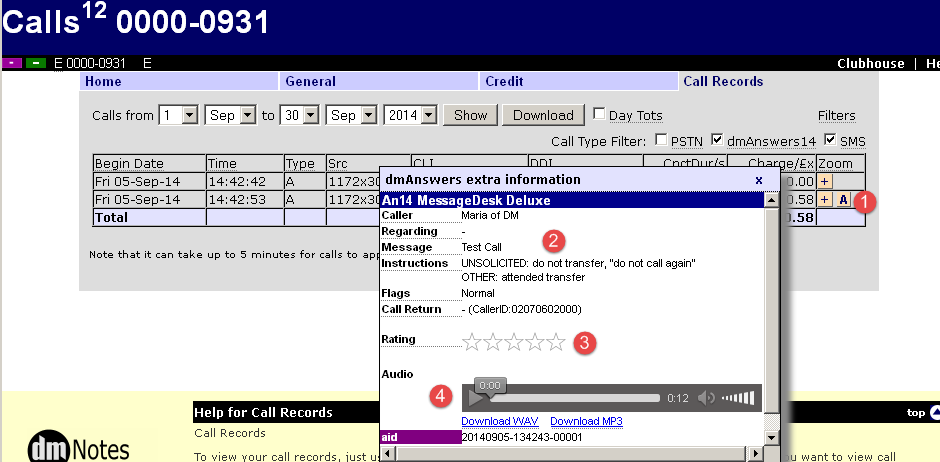Click the top arrow icon in help bar

[934, 412]
